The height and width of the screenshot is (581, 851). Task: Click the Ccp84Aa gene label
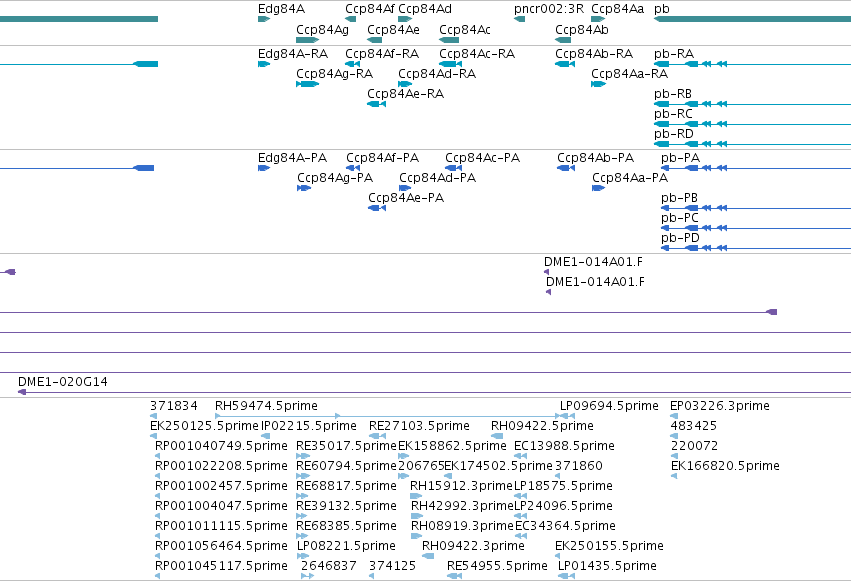point(617,9)
